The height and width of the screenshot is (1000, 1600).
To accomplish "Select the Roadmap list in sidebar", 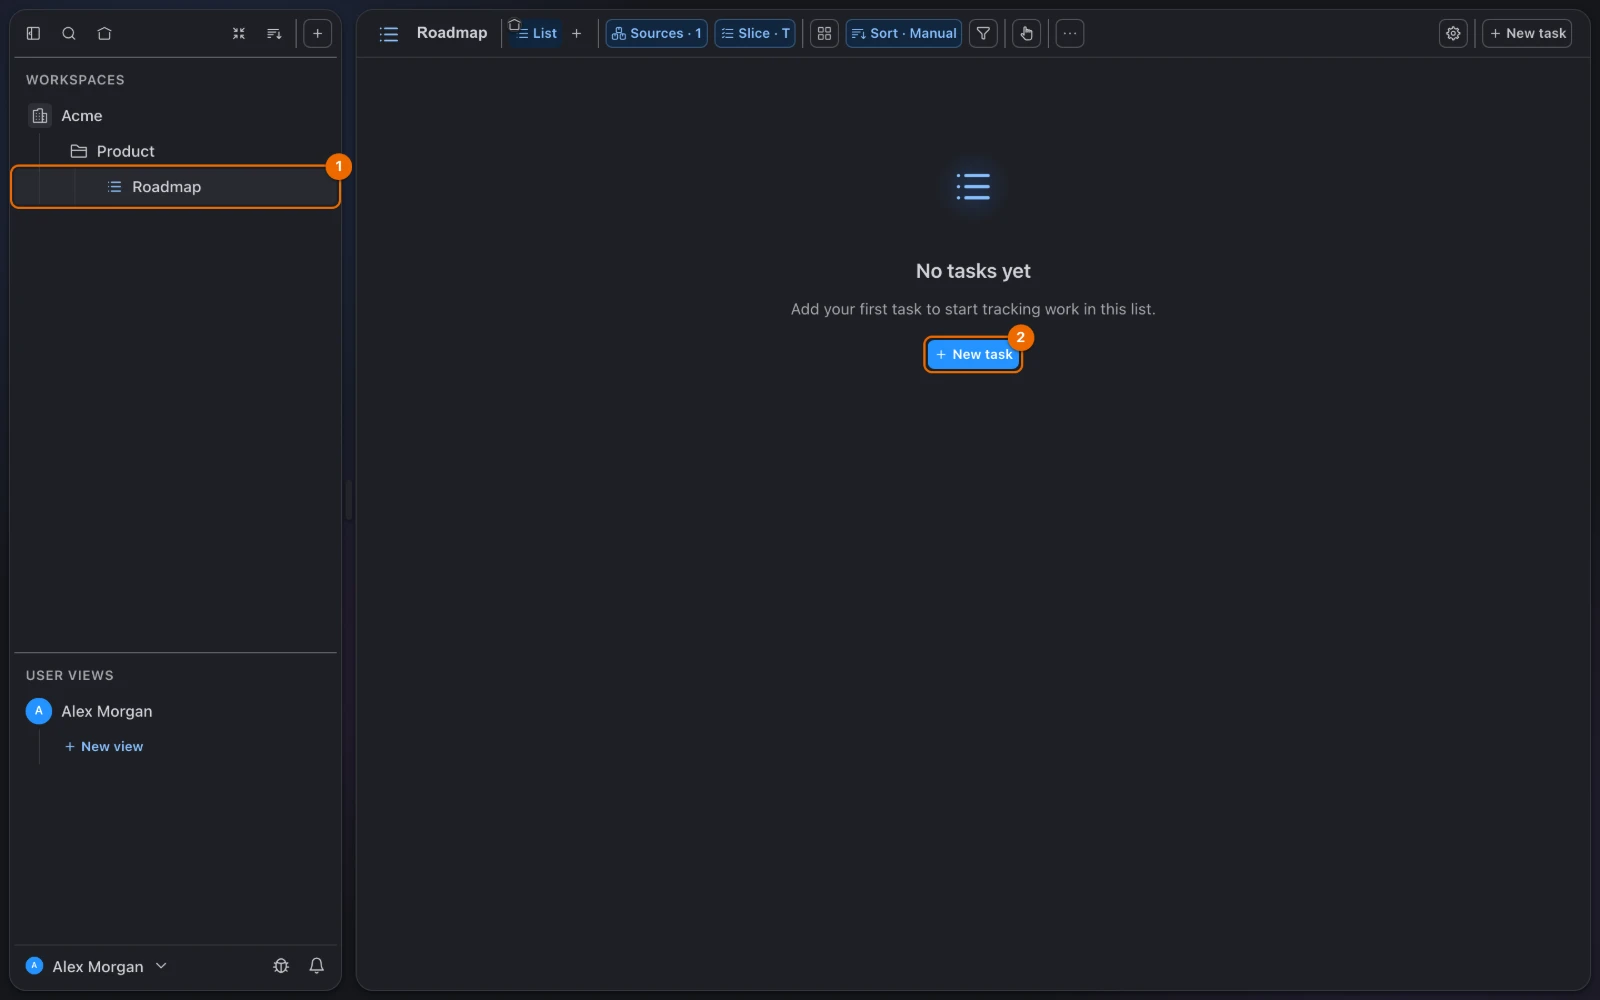I will tap(175, 187).
